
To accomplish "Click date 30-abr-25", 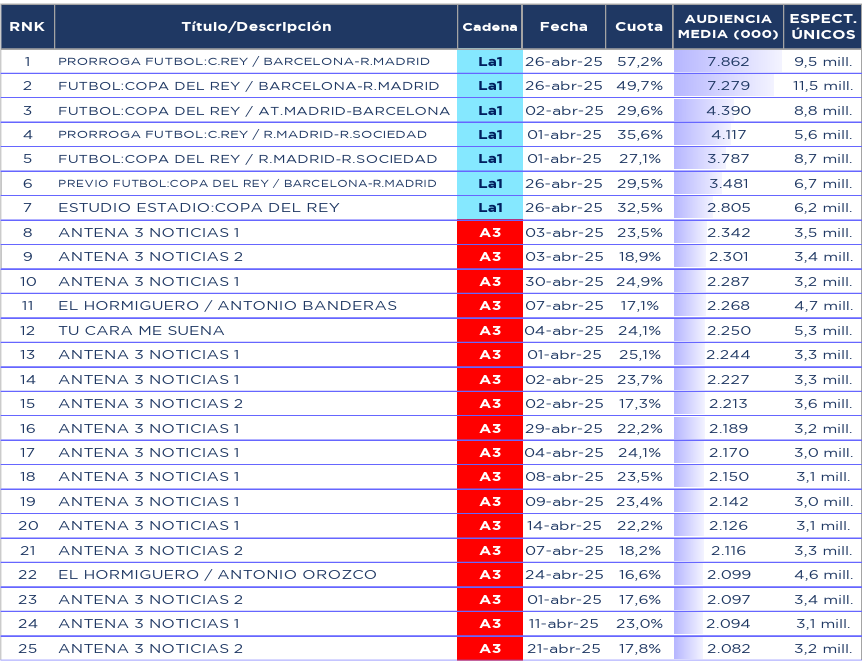I will pos(564,282).
